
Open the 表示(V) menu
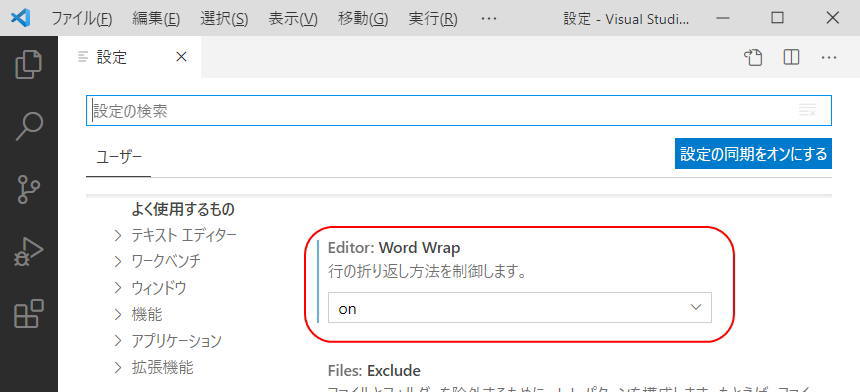pyautogui.click(x=293, y=19)
